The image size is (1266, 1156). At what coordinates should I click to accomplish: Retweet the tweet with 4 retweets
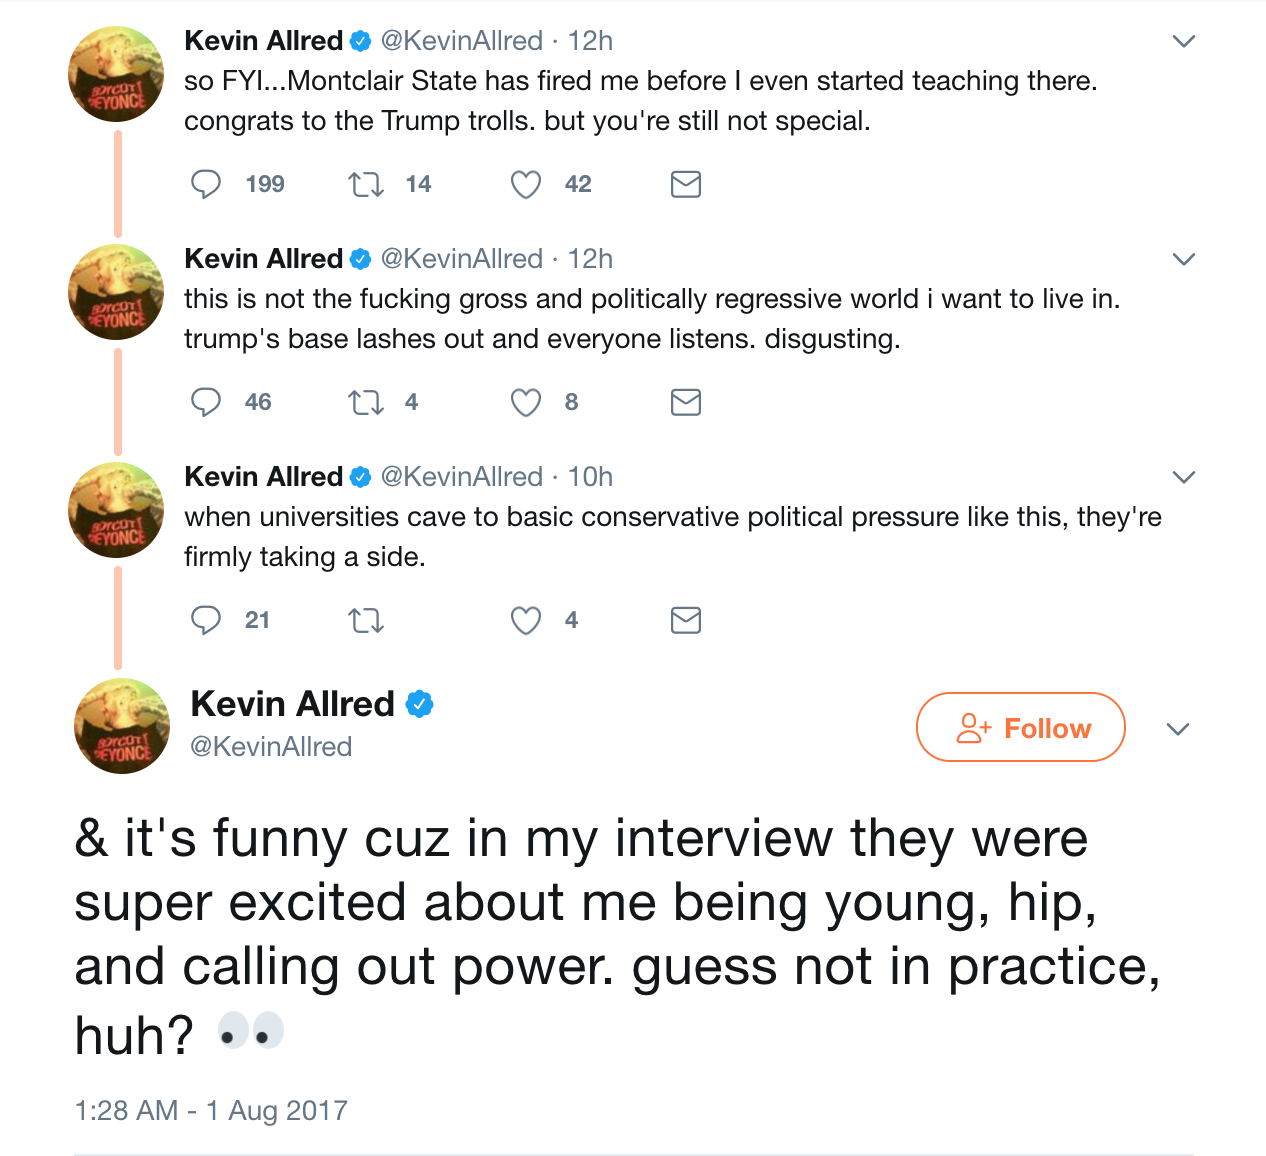[366, 402]
